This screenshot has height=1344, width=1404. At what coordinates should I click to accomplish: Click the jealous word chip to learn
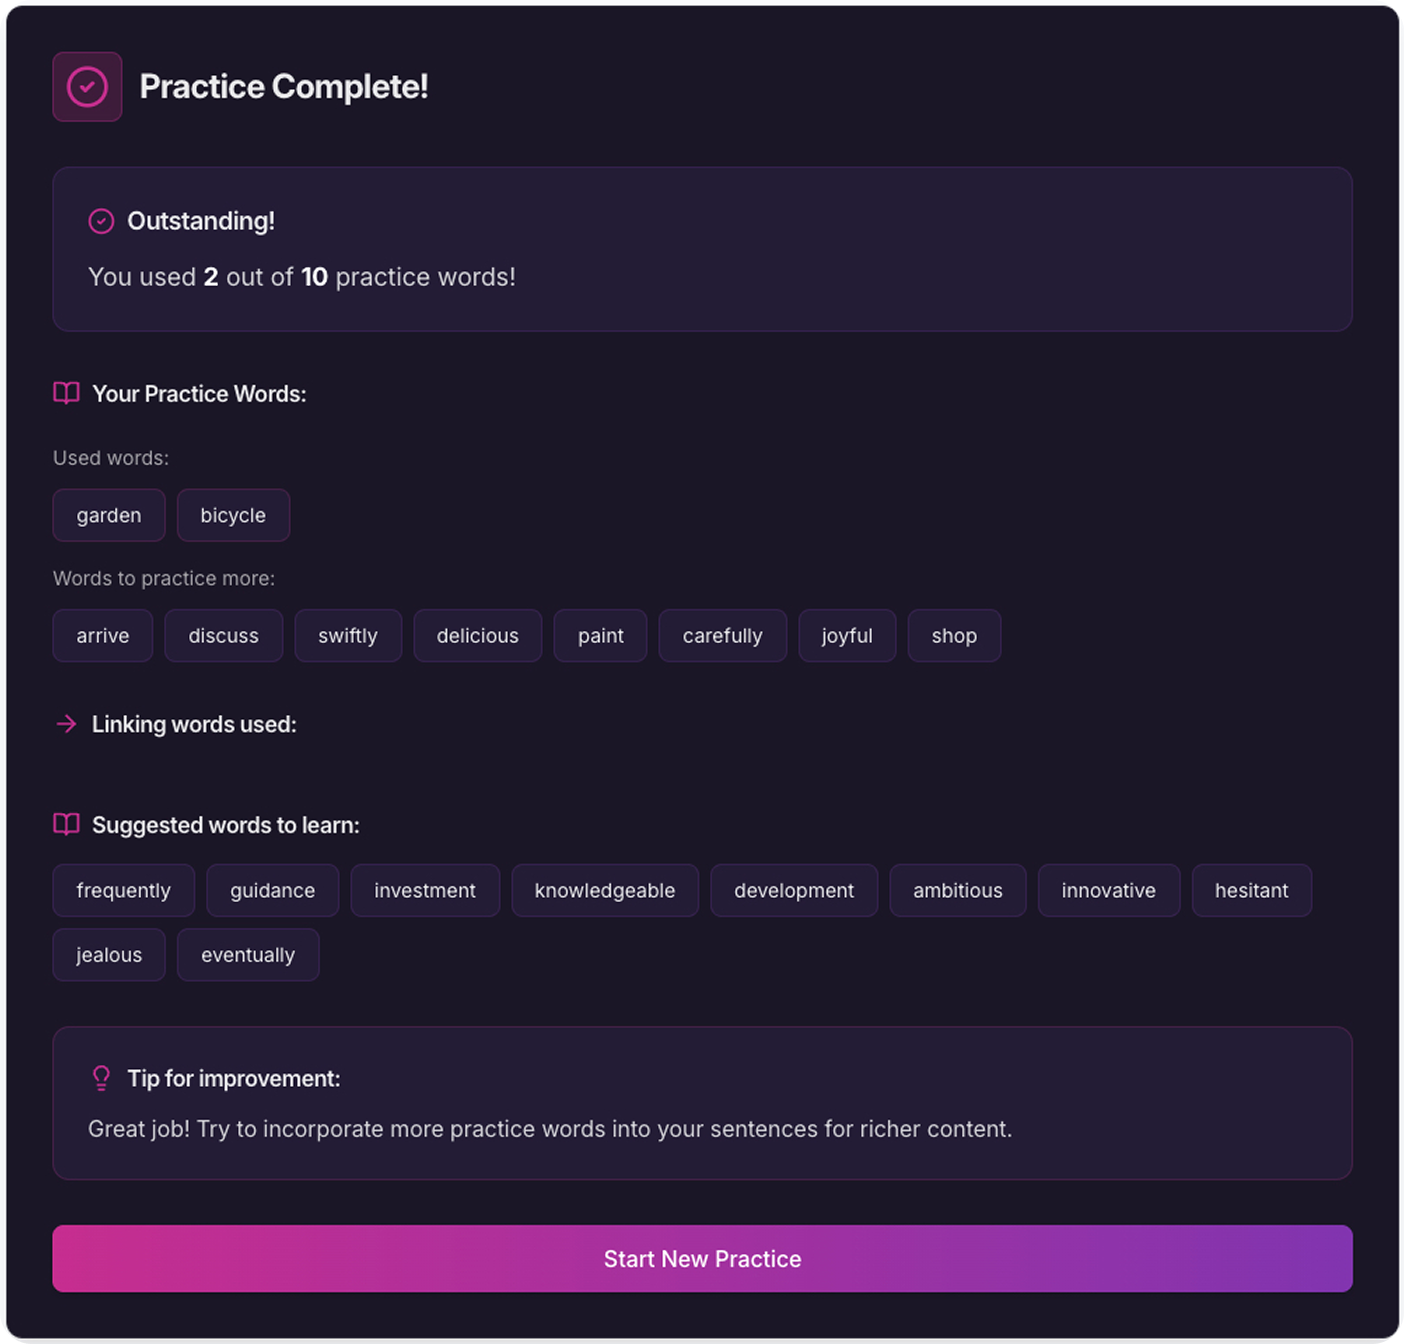tap(108, 954)
